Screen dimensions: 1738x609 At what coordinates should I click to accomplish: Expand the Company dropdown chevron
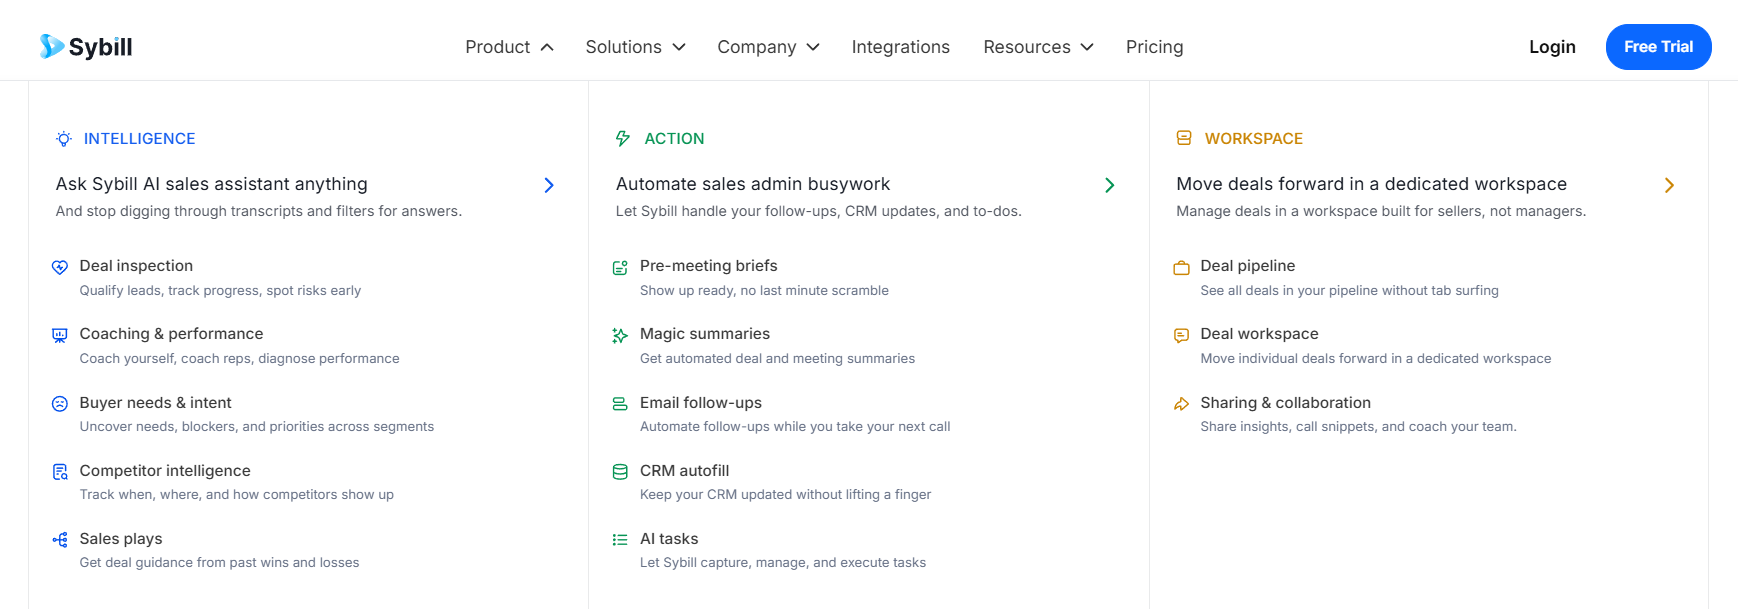(813, 47)
